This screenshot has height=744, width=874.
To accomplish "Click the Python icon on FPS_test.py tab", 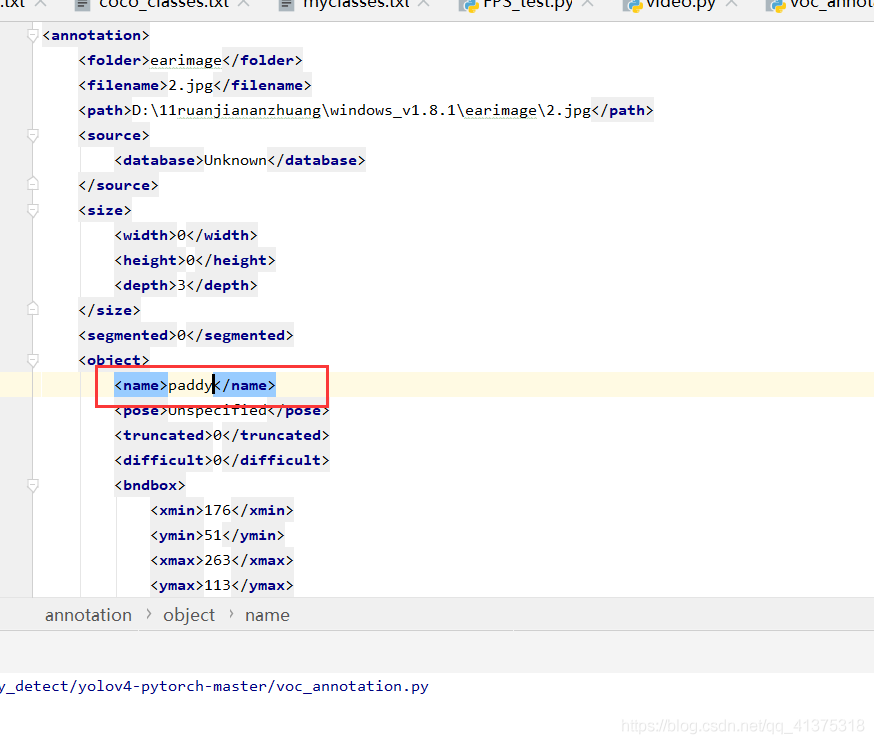I will [468, 5].
